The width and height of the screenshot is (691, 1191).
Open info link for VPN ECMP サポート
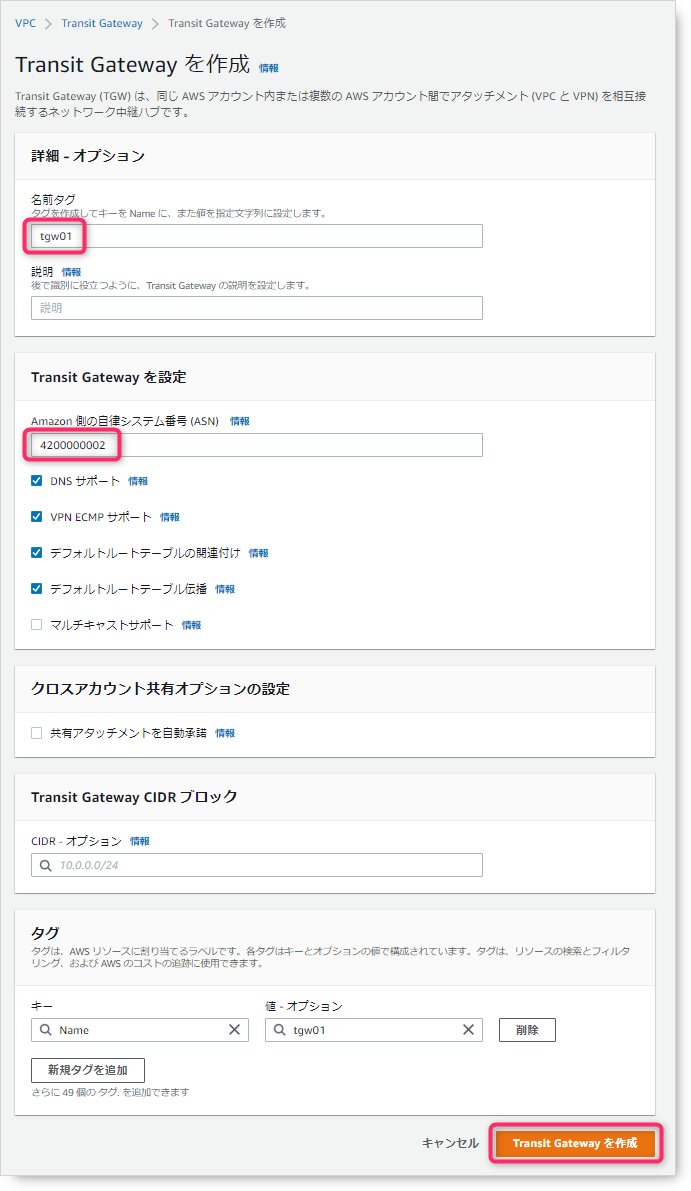pos(170,517)
